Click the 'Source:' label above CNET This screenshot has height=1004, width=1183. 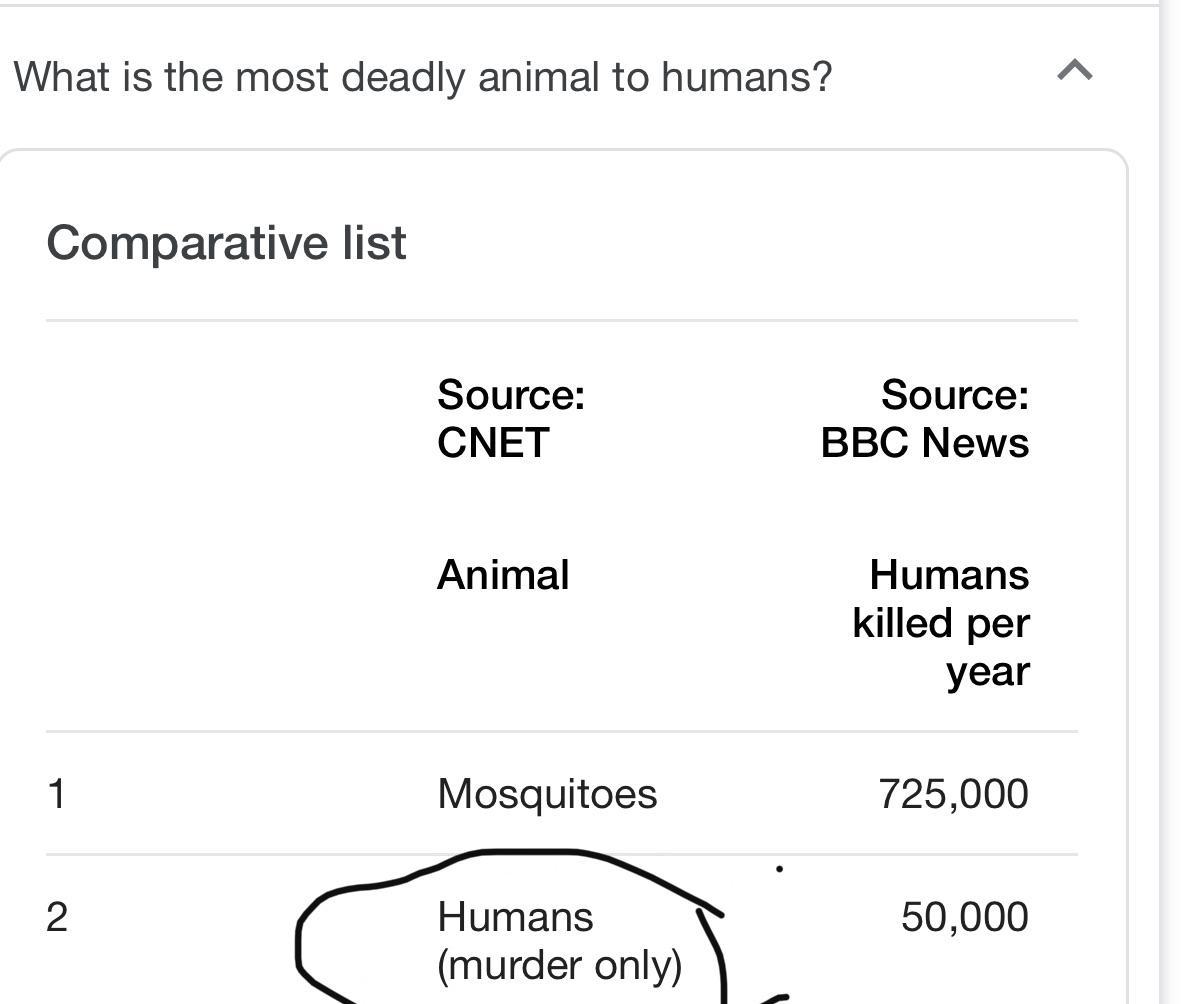(x=510, y=395)
